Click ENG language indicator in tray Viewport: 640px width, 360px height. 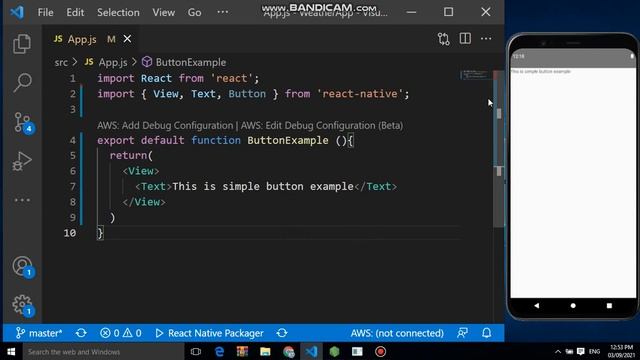click(594, 351)
